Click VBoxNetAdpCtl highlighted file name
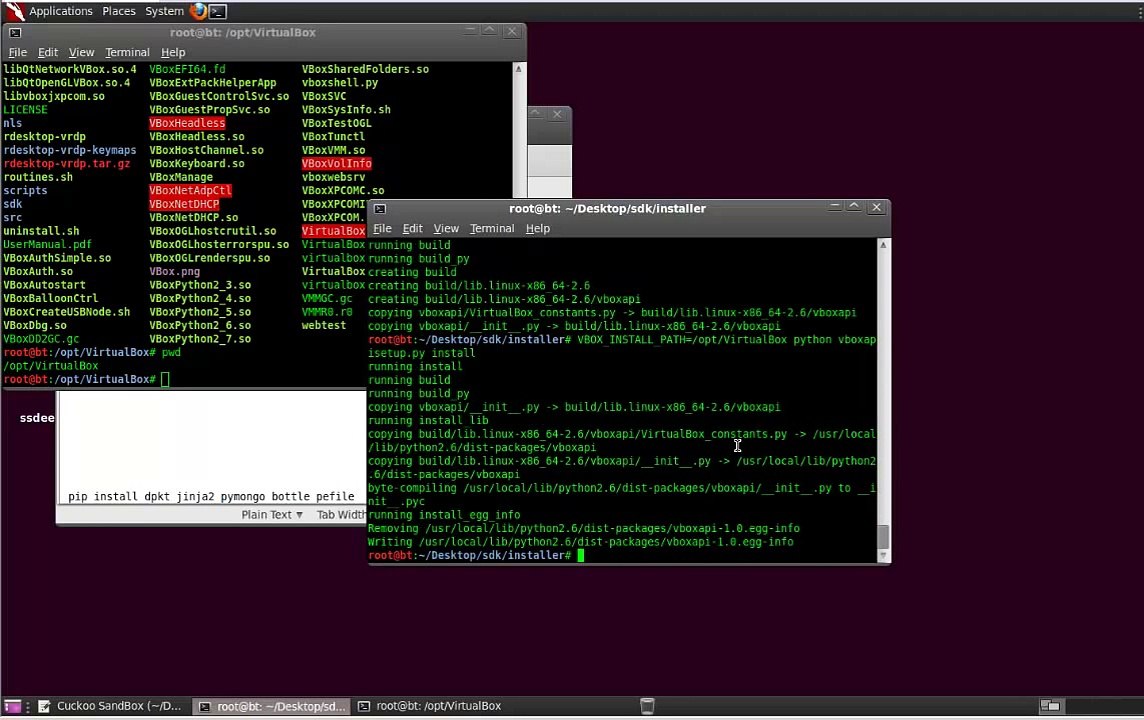The width and height of the screenshot is (1144, 720). [190, 190]
